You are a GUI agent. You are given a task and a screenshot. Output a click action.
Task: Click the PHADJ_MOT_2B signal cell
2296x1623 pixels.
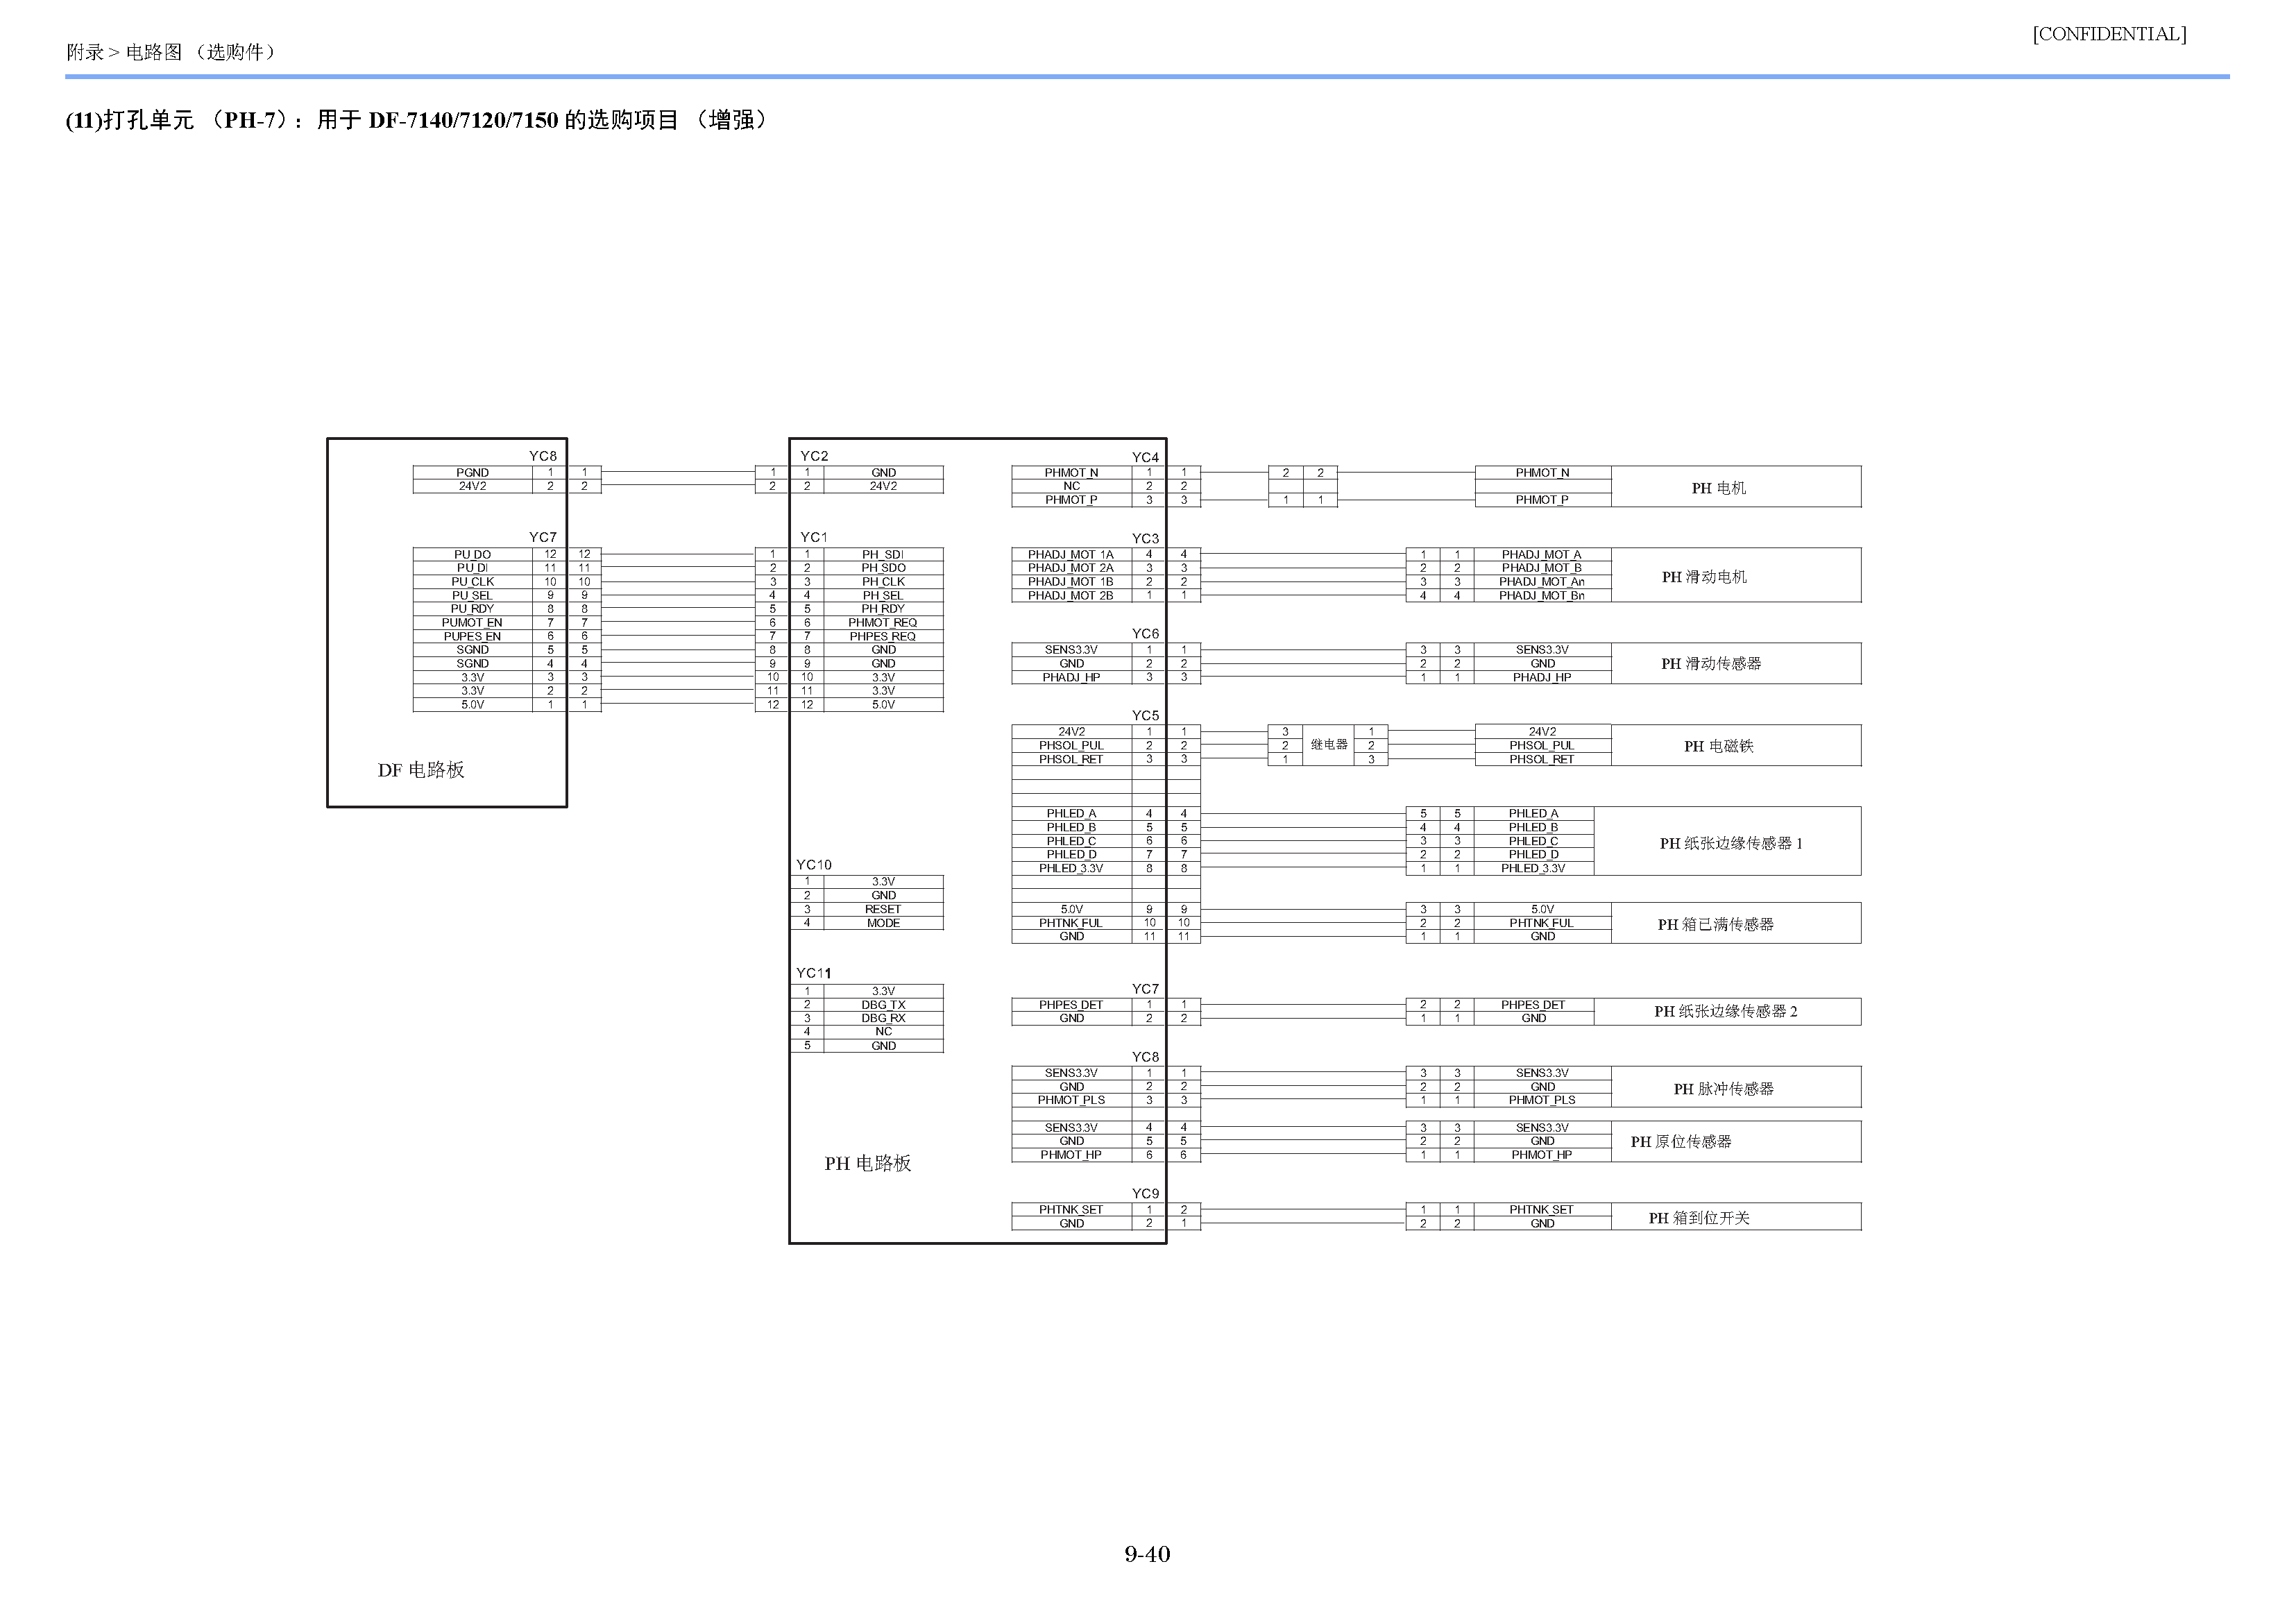[x=1071, y=595]
